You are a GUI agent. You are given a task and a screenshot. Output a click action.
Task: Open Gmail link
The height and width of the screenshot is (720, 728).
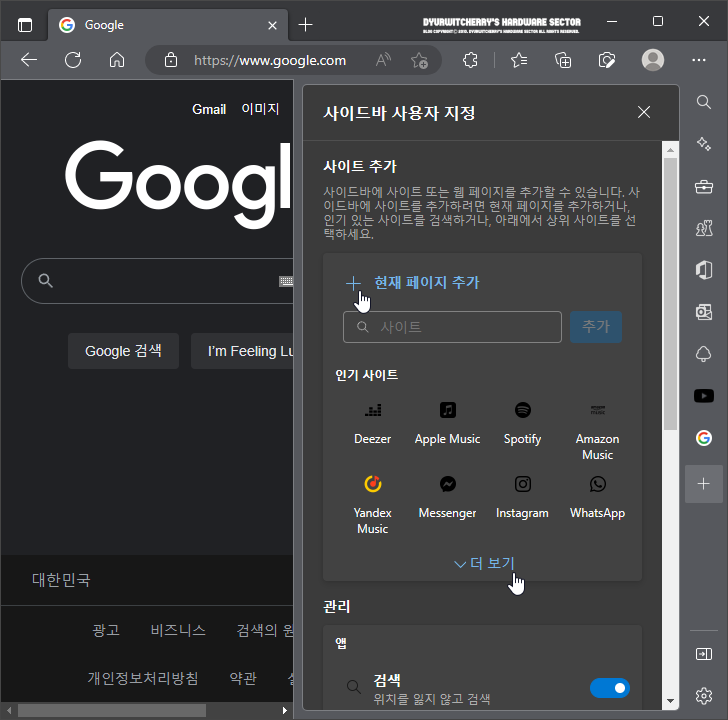point(209,109)
